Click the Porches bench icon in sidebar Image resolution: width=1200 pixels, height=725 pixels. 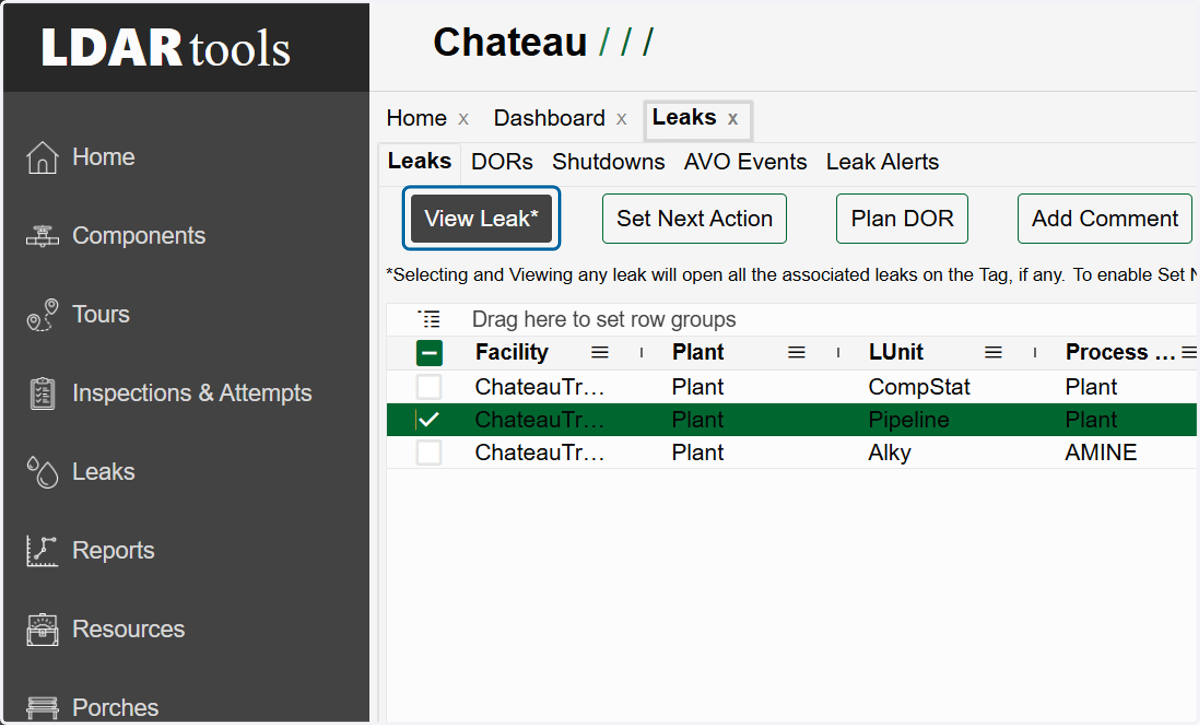point(42,707)
